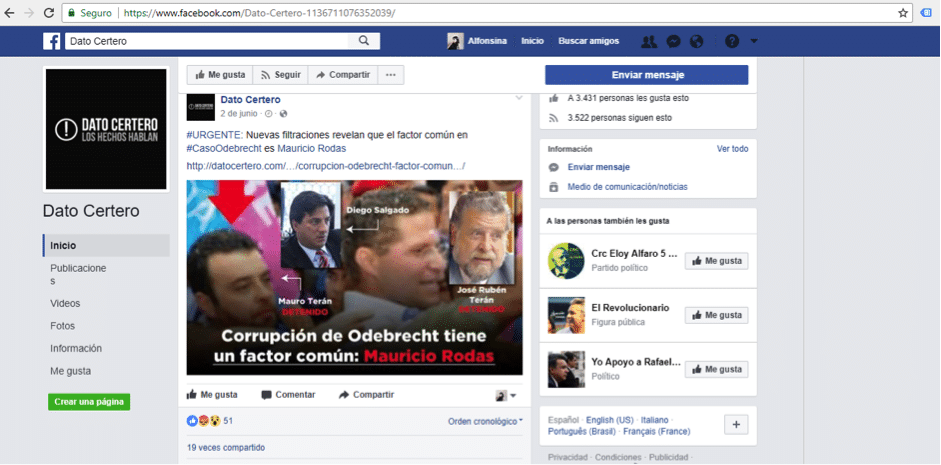
Task: Click the Enviar mensaje blue button
Action: point(646,75)
